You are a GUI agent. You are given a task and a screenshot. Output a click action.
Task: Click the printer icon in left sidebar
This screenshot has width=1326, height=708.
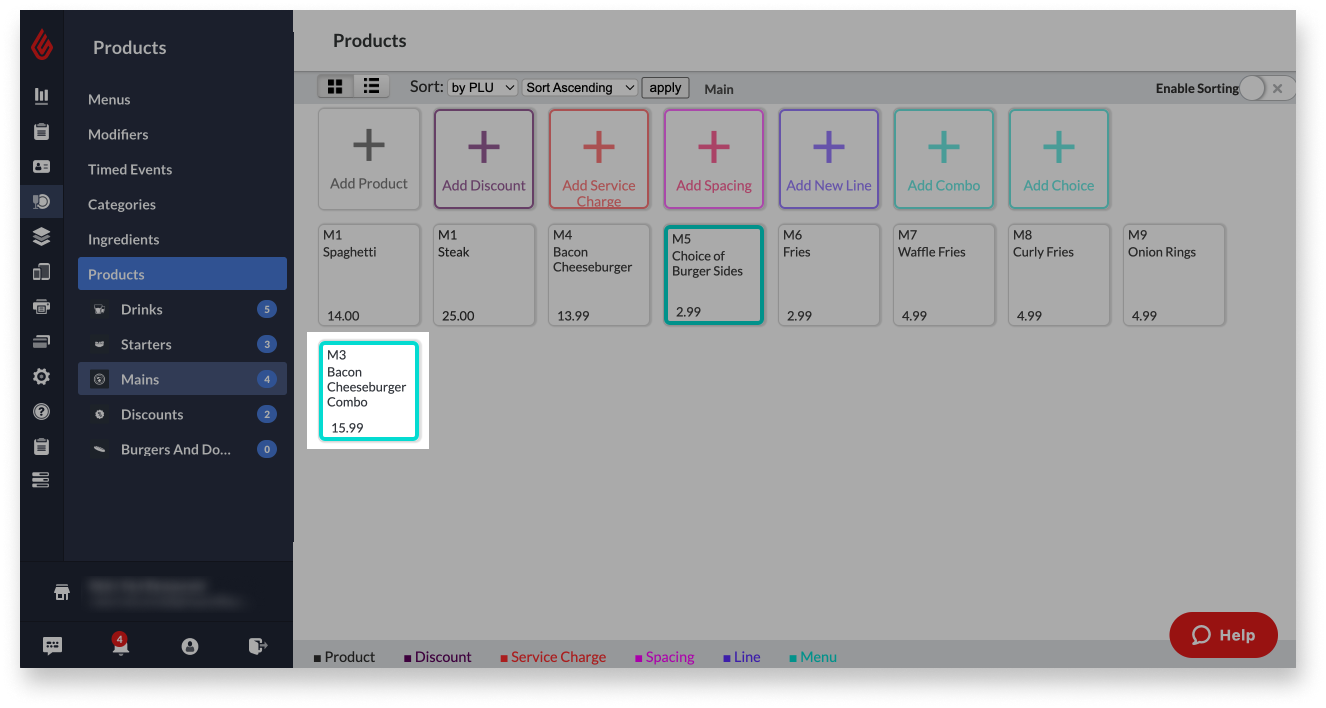pyautogui.click(x=41, y=306)
